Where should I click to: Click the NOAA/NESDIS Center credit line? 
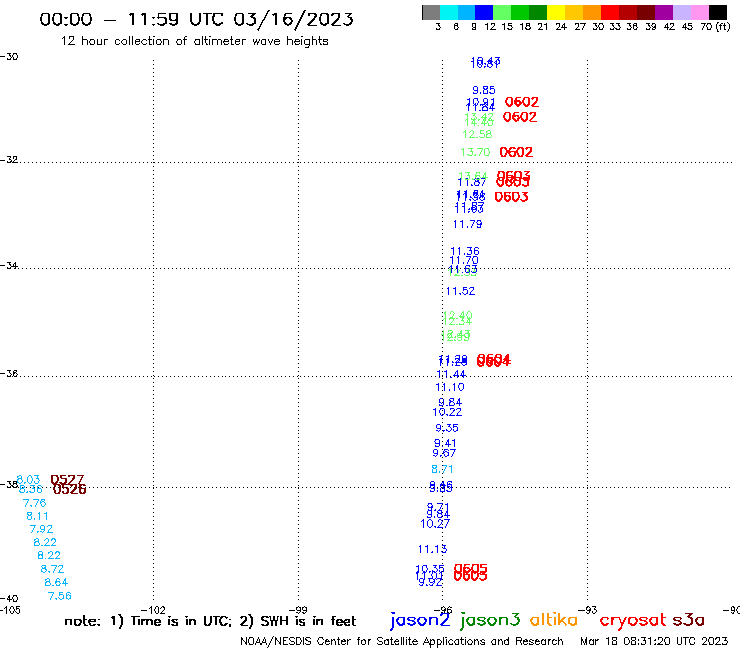click(x=402, y=641)
